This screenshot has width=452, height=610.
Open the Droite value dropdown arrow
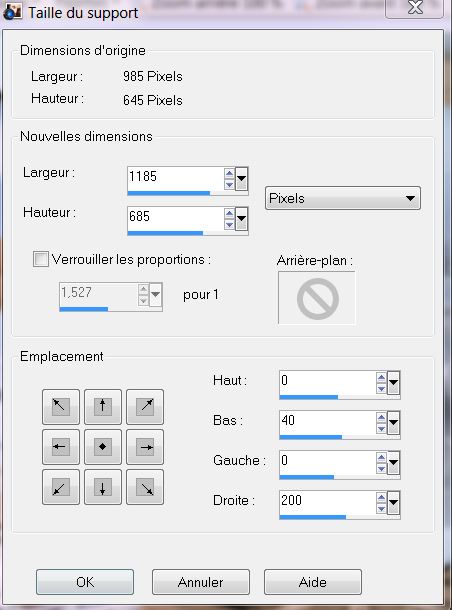(x=394, y=503)
